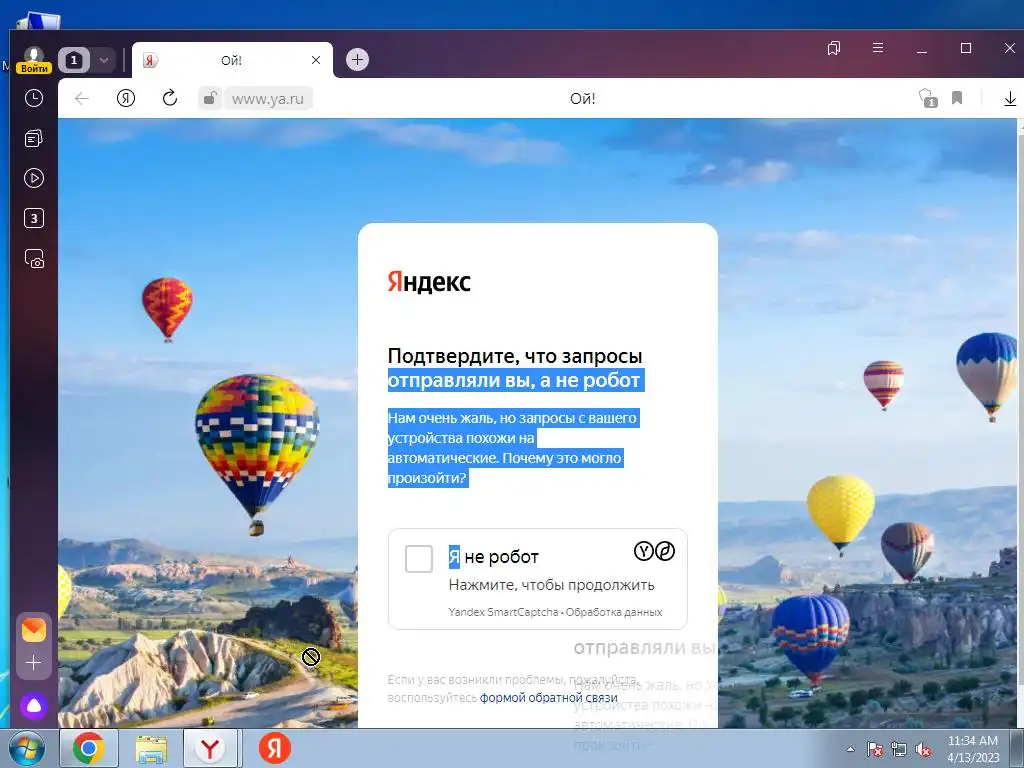
Task: Open the tab counter showing 1
Action: click(74, 60)
